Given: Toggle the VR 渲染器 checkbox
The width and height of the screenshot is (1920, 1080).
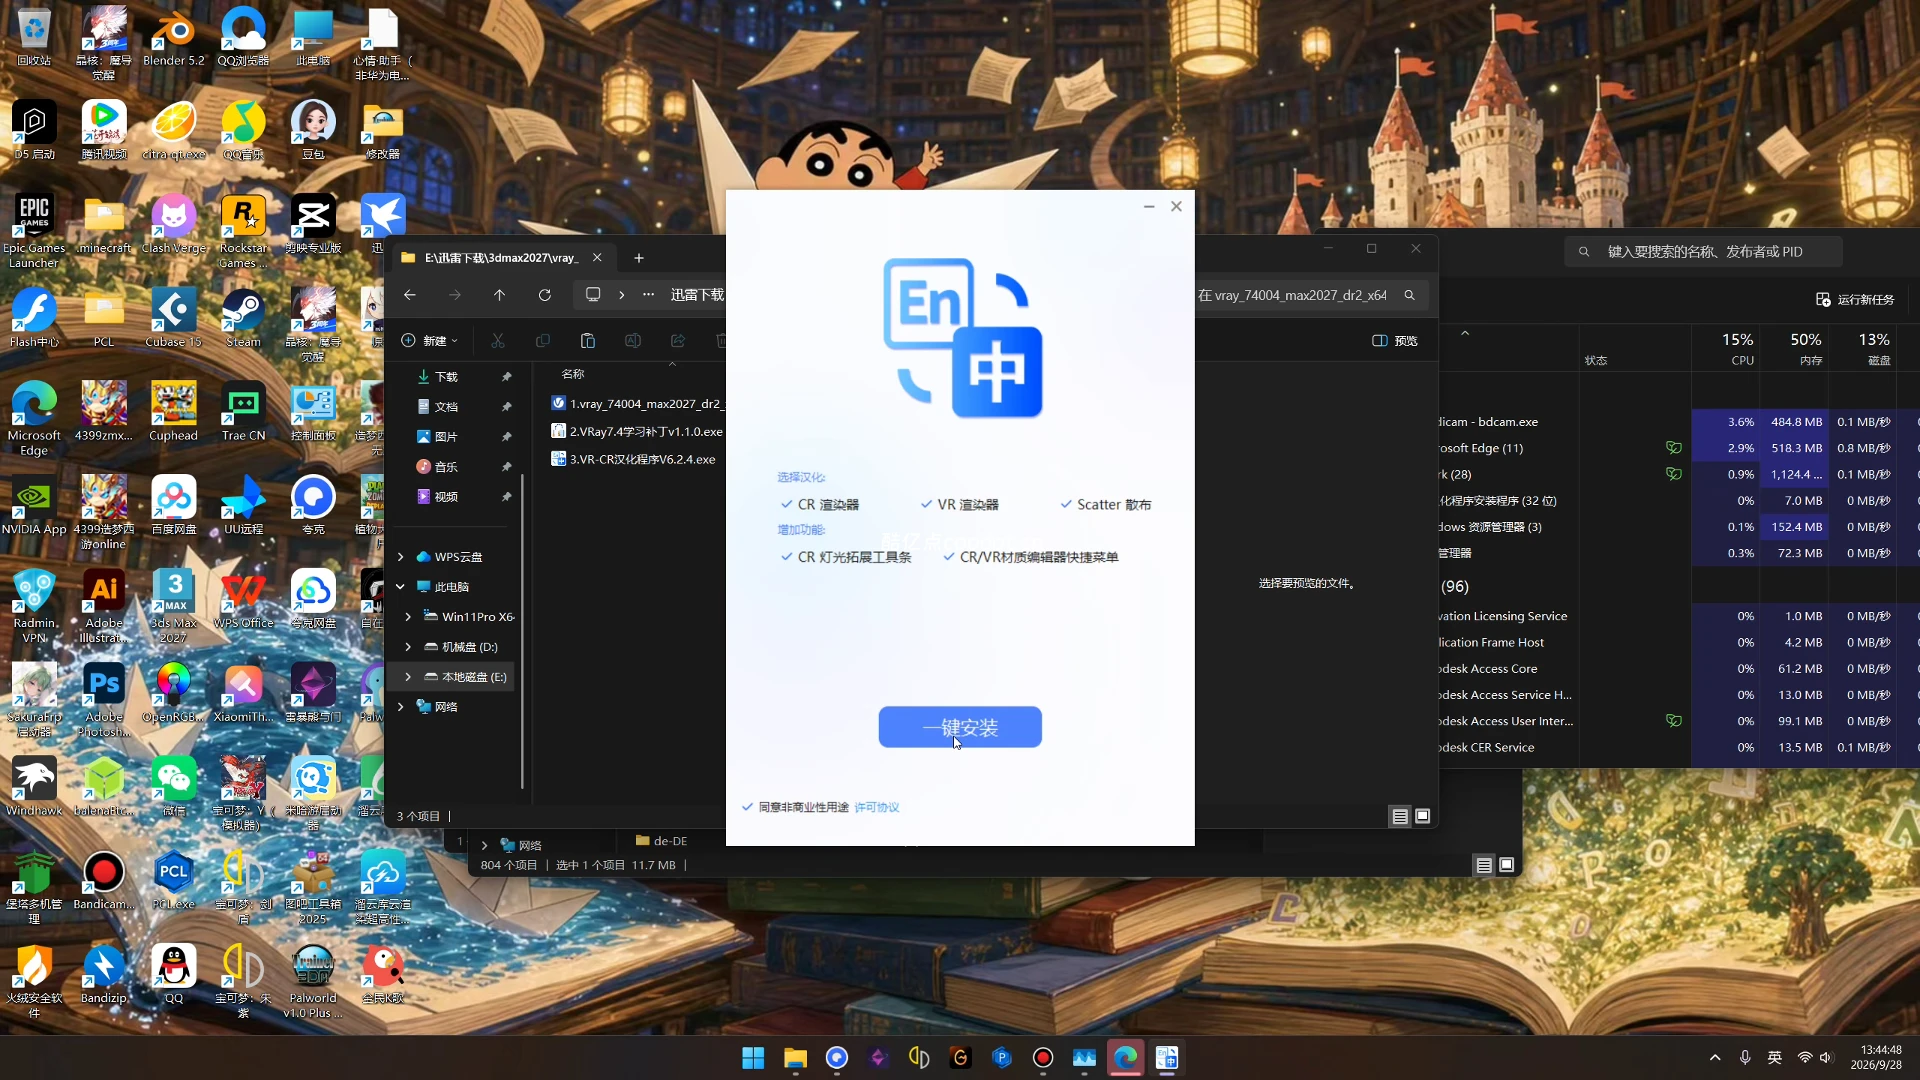Looking at the screenshot, I should click(927, 505).
